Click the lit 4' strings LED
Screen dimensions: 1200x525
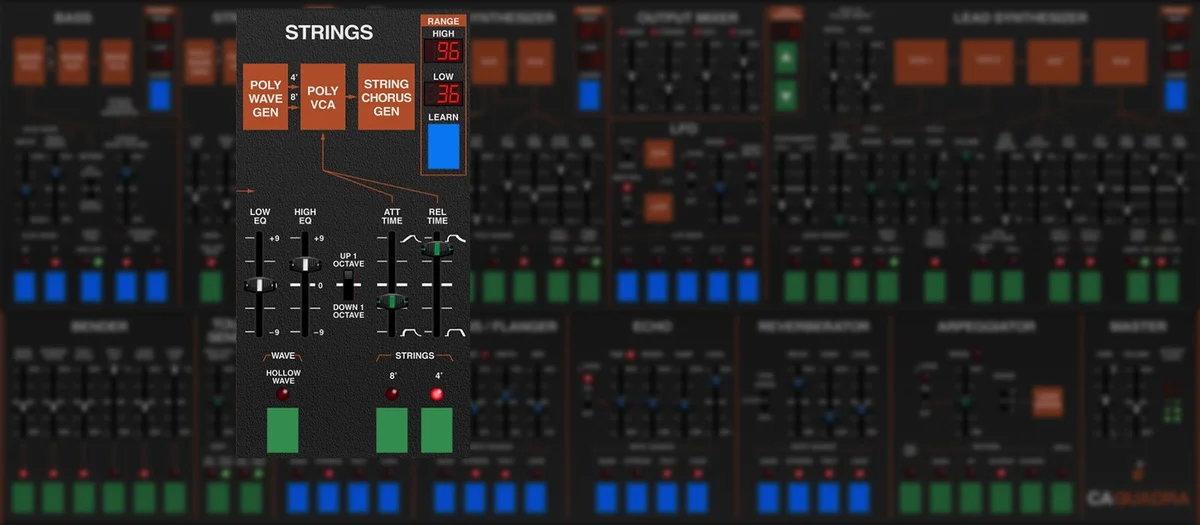coord(436,394)
